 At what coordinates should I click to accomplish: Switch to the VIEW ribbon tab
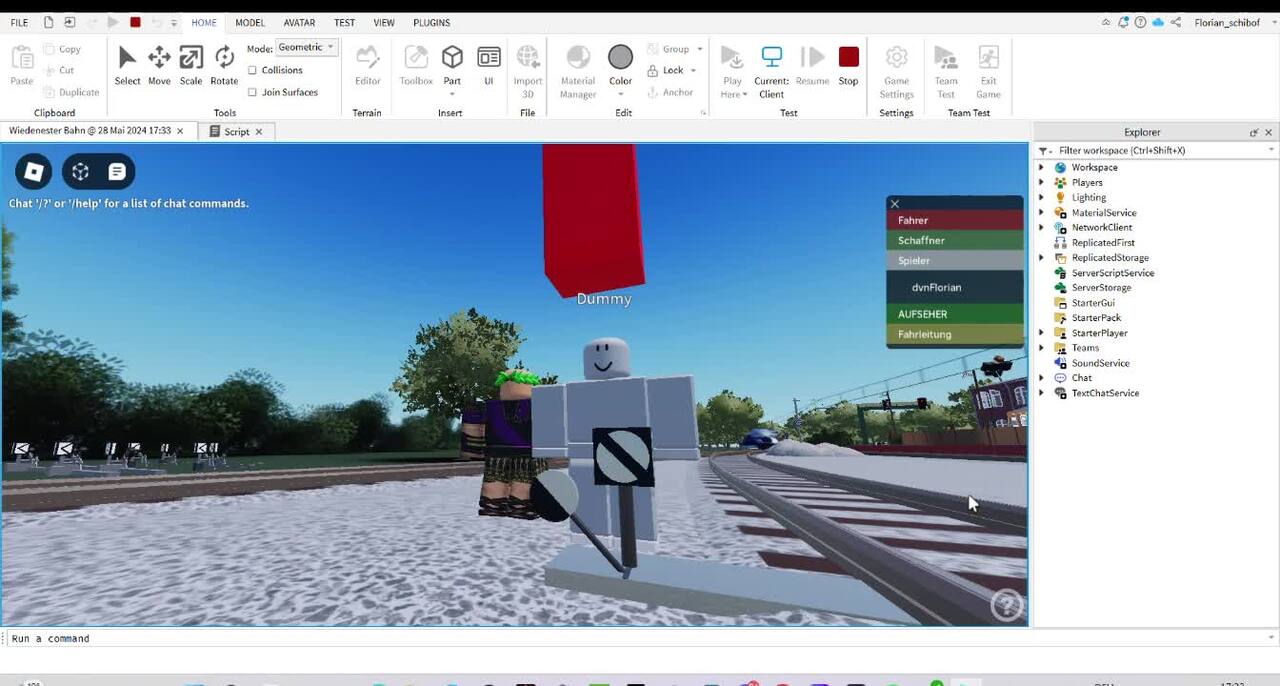(384, 22)
